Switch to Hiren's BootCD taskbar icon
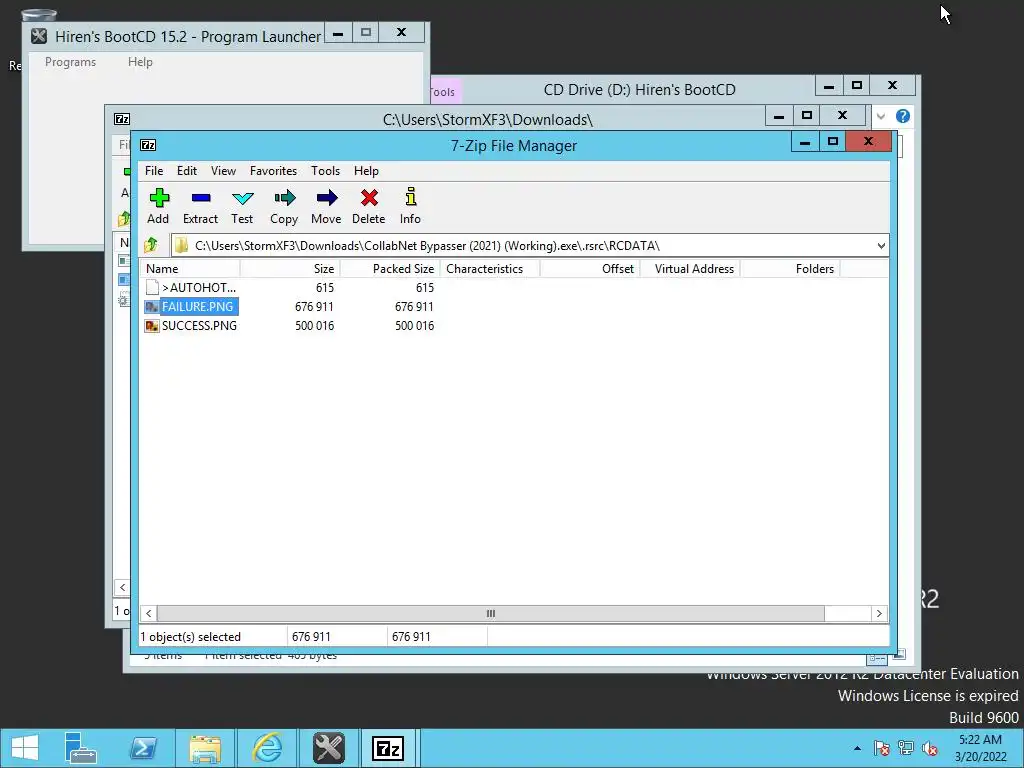 pyautogui.click(x=328, y=748)
